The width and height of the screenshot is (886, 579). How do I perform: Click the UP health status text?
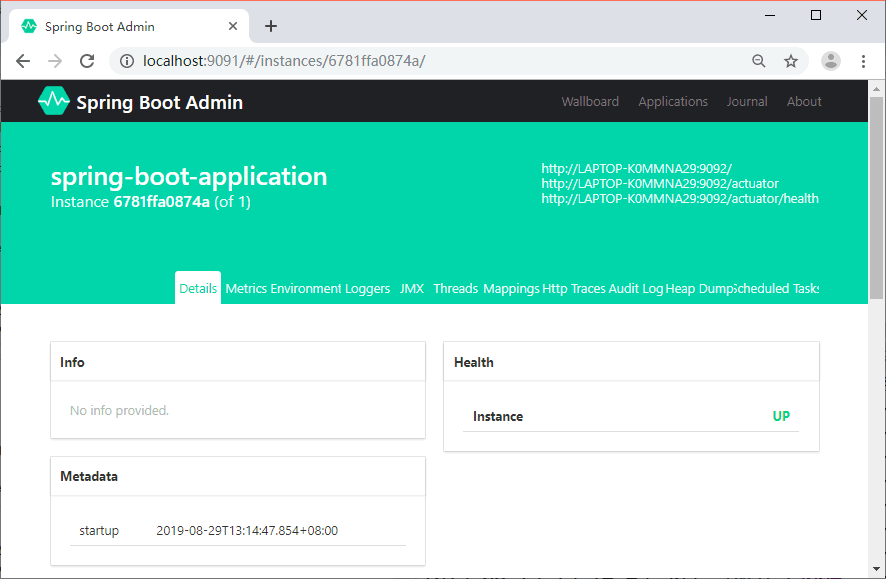click(x=781, y=416)
